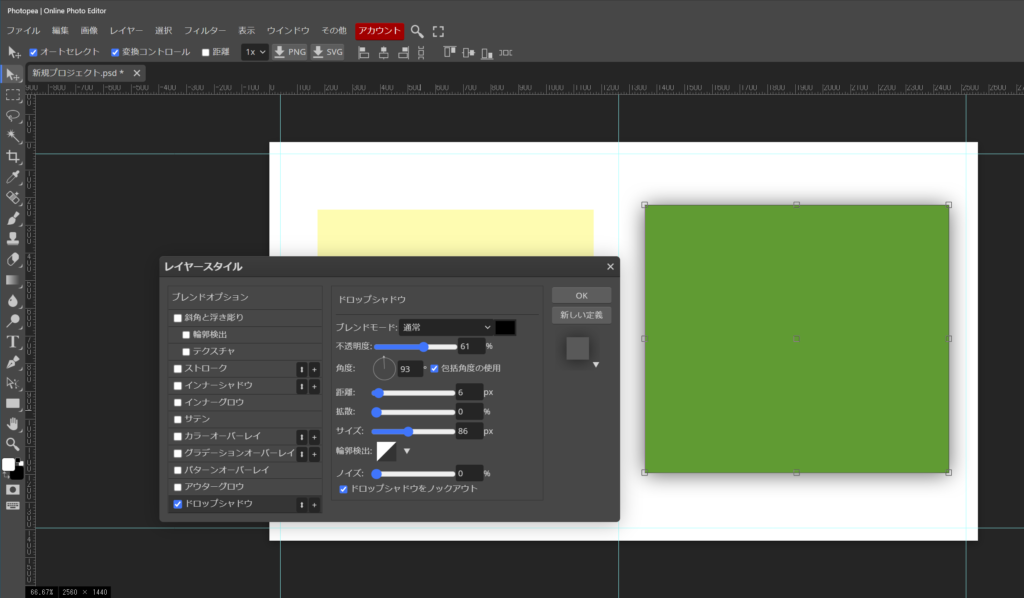
Task: Select the Crop tool in toolbar
Action: pos(13,157)
